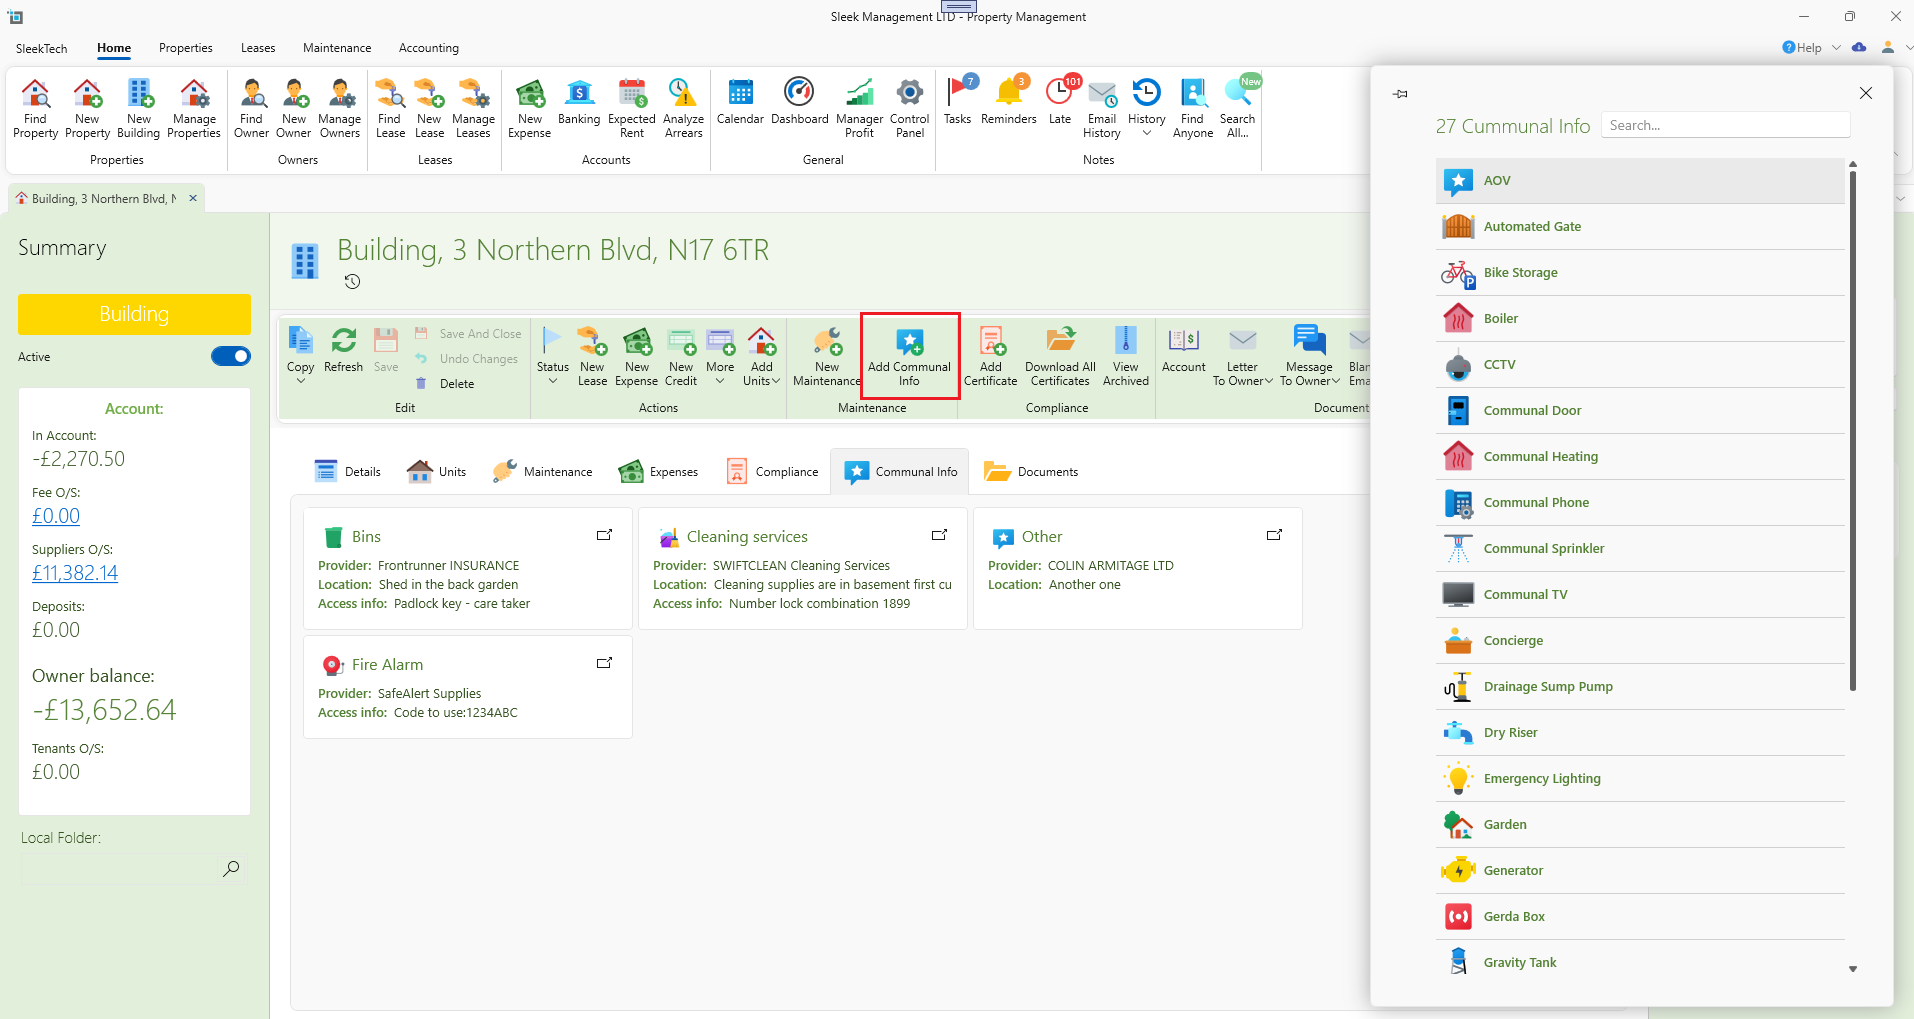Click Add Communal Info button
This screenshot has width=1914, height=1019.
909,356
